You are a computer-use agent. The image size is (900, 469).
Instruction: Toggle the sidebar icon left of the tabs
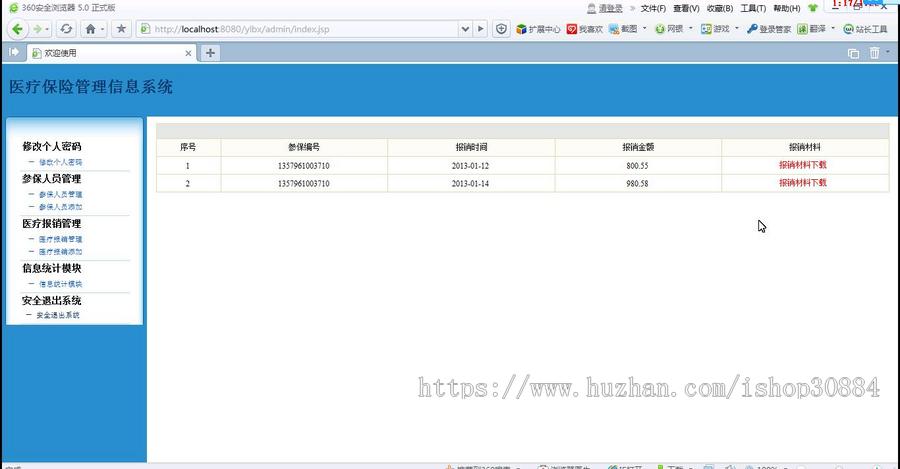coord(14,52)
